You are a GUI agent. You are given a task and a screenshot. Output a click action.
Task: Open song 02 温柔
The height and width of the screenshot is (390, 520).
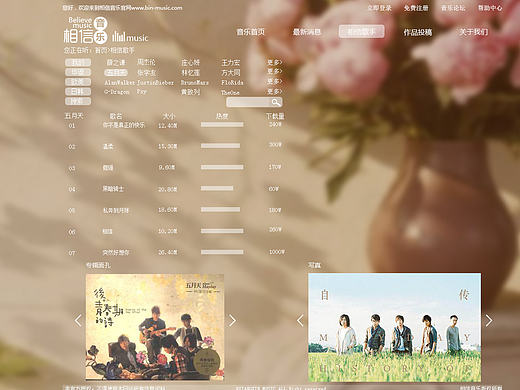(108, 146)
